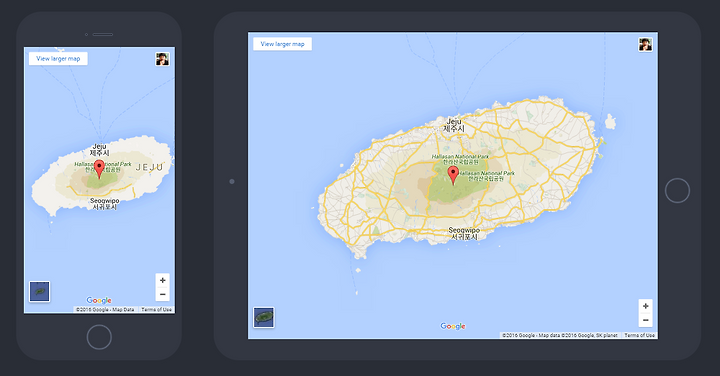The width and height of the screenshot is (720, 376).
Task: Open Terms of Use on the phone map
Action: (157, 310)
